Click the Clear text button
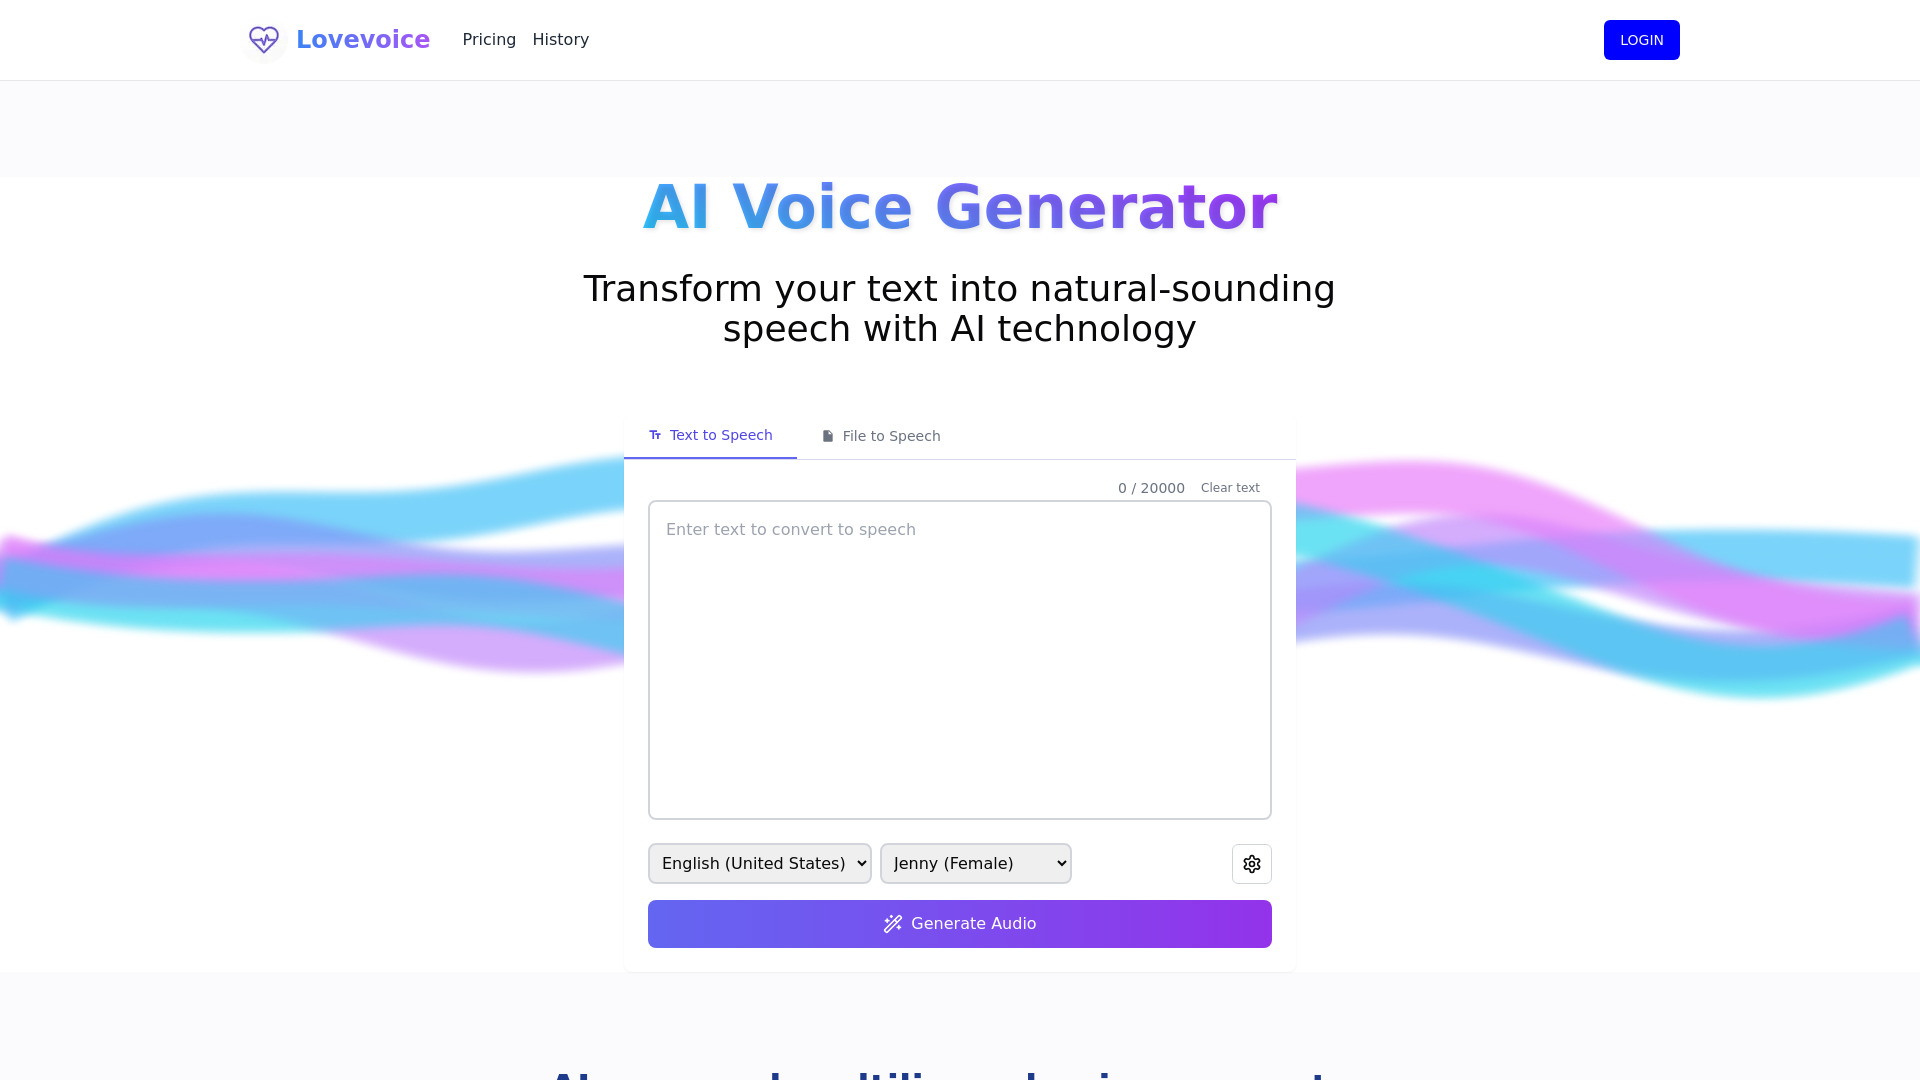This screenshot has height=1080, width=1920. [1230, 488]
